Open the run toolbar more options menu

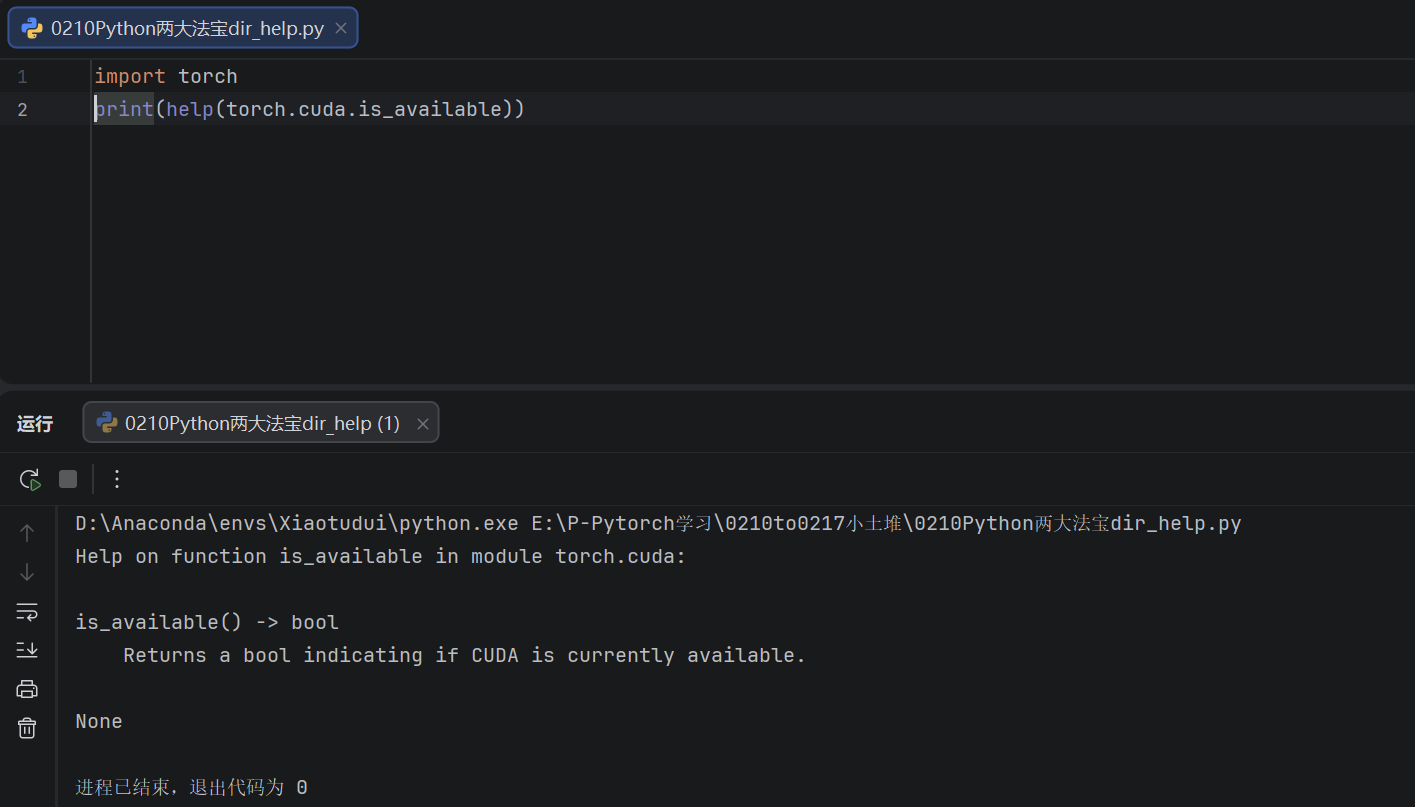(117, 479)
